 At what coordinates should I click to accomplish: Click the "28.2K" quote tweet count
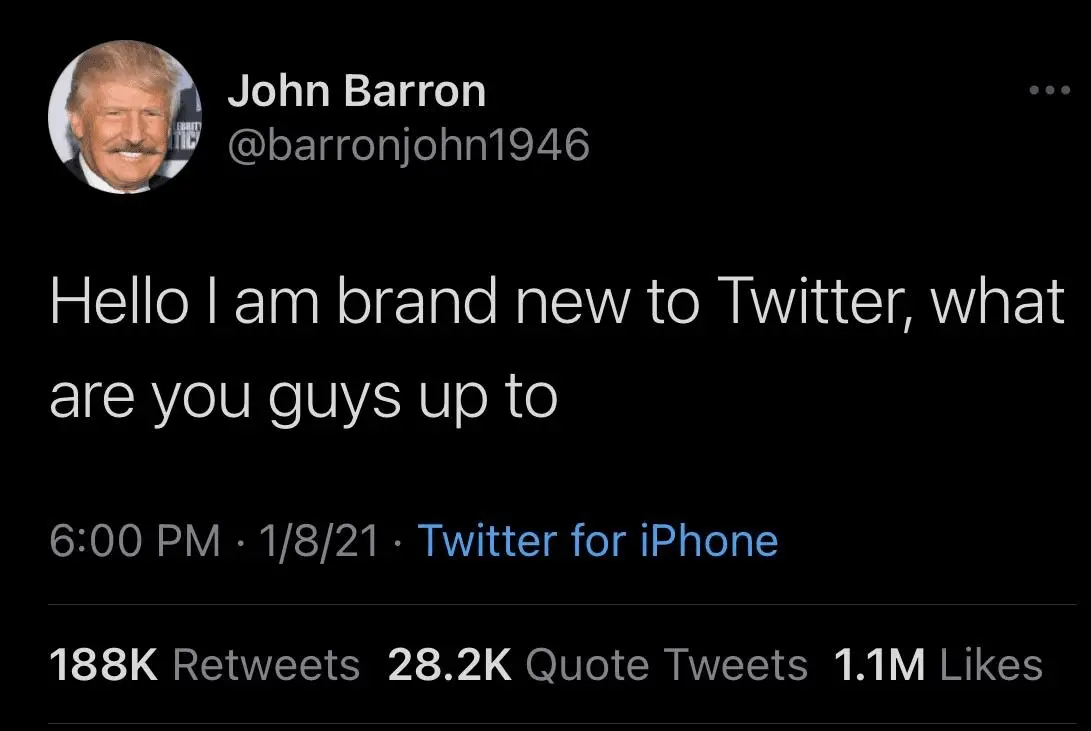pyautogui.click(x=449, y=665)
